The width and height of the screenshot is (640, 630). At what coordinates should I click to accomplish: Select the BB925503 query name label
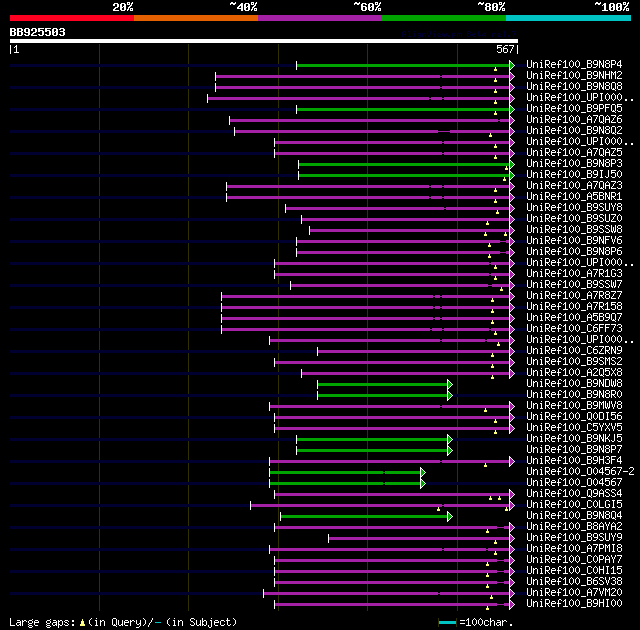tap(38, 32)
